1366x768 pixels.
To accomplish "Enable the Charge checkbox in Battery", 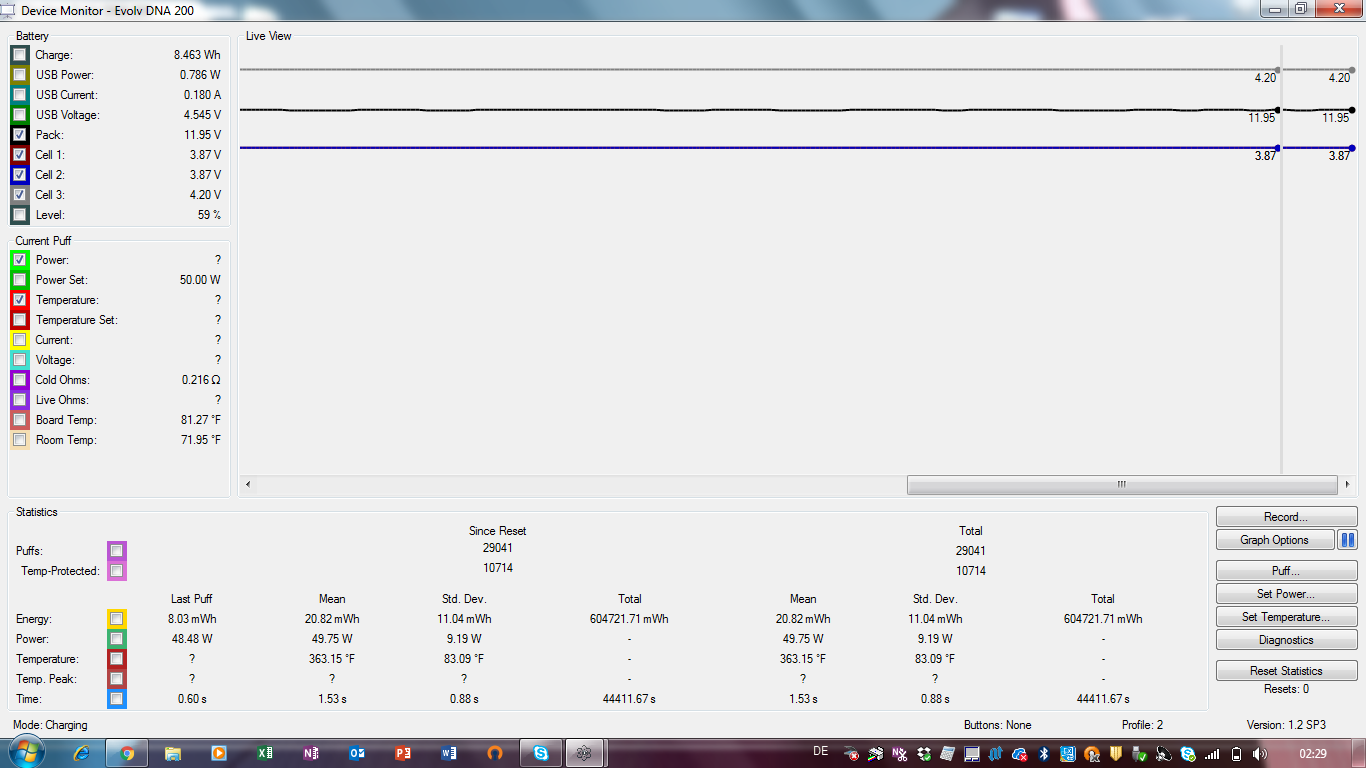I will pos(20,55).
